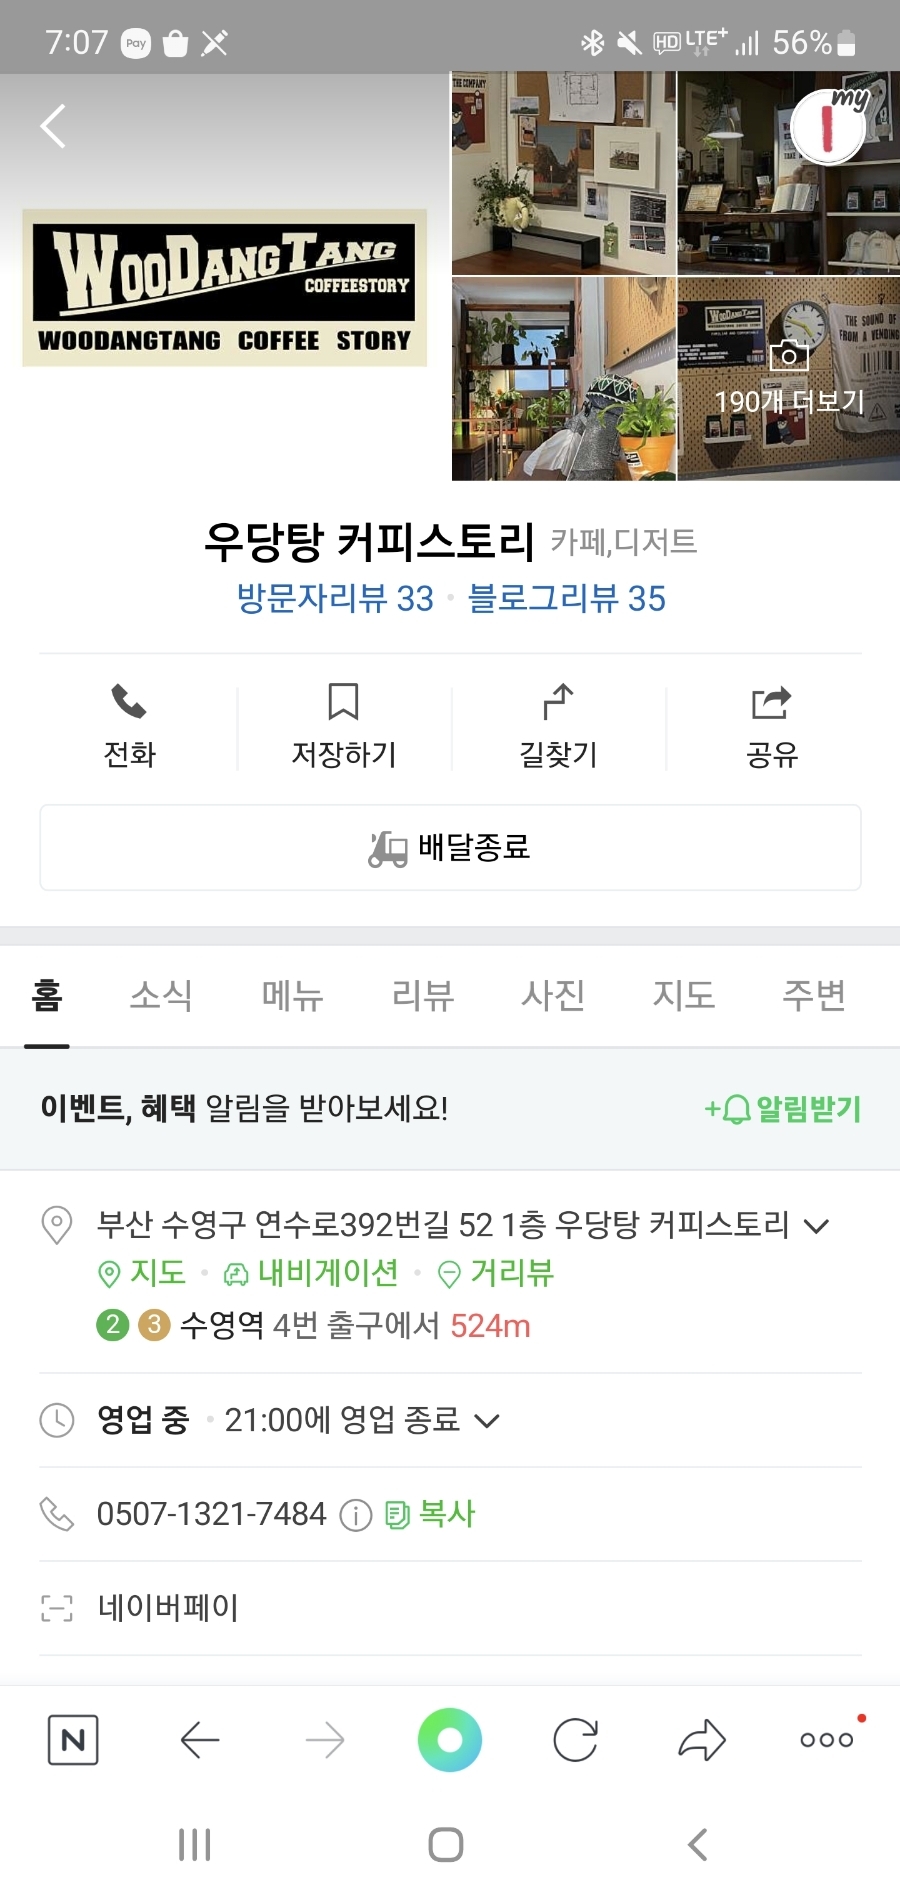
Task: Open the 거리뷰 street view link
Action: pyautogui.click(x=496, y=1273)
